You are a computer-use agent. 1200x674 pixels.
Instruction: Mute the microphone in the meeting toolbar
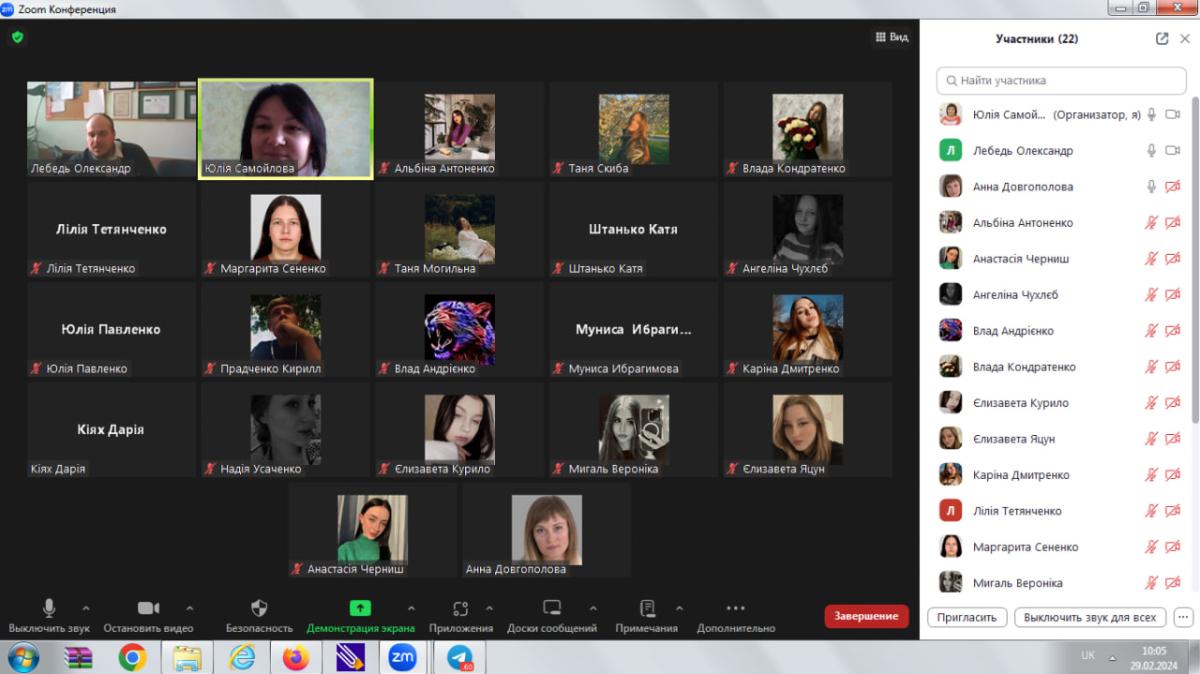pos(49,608)
